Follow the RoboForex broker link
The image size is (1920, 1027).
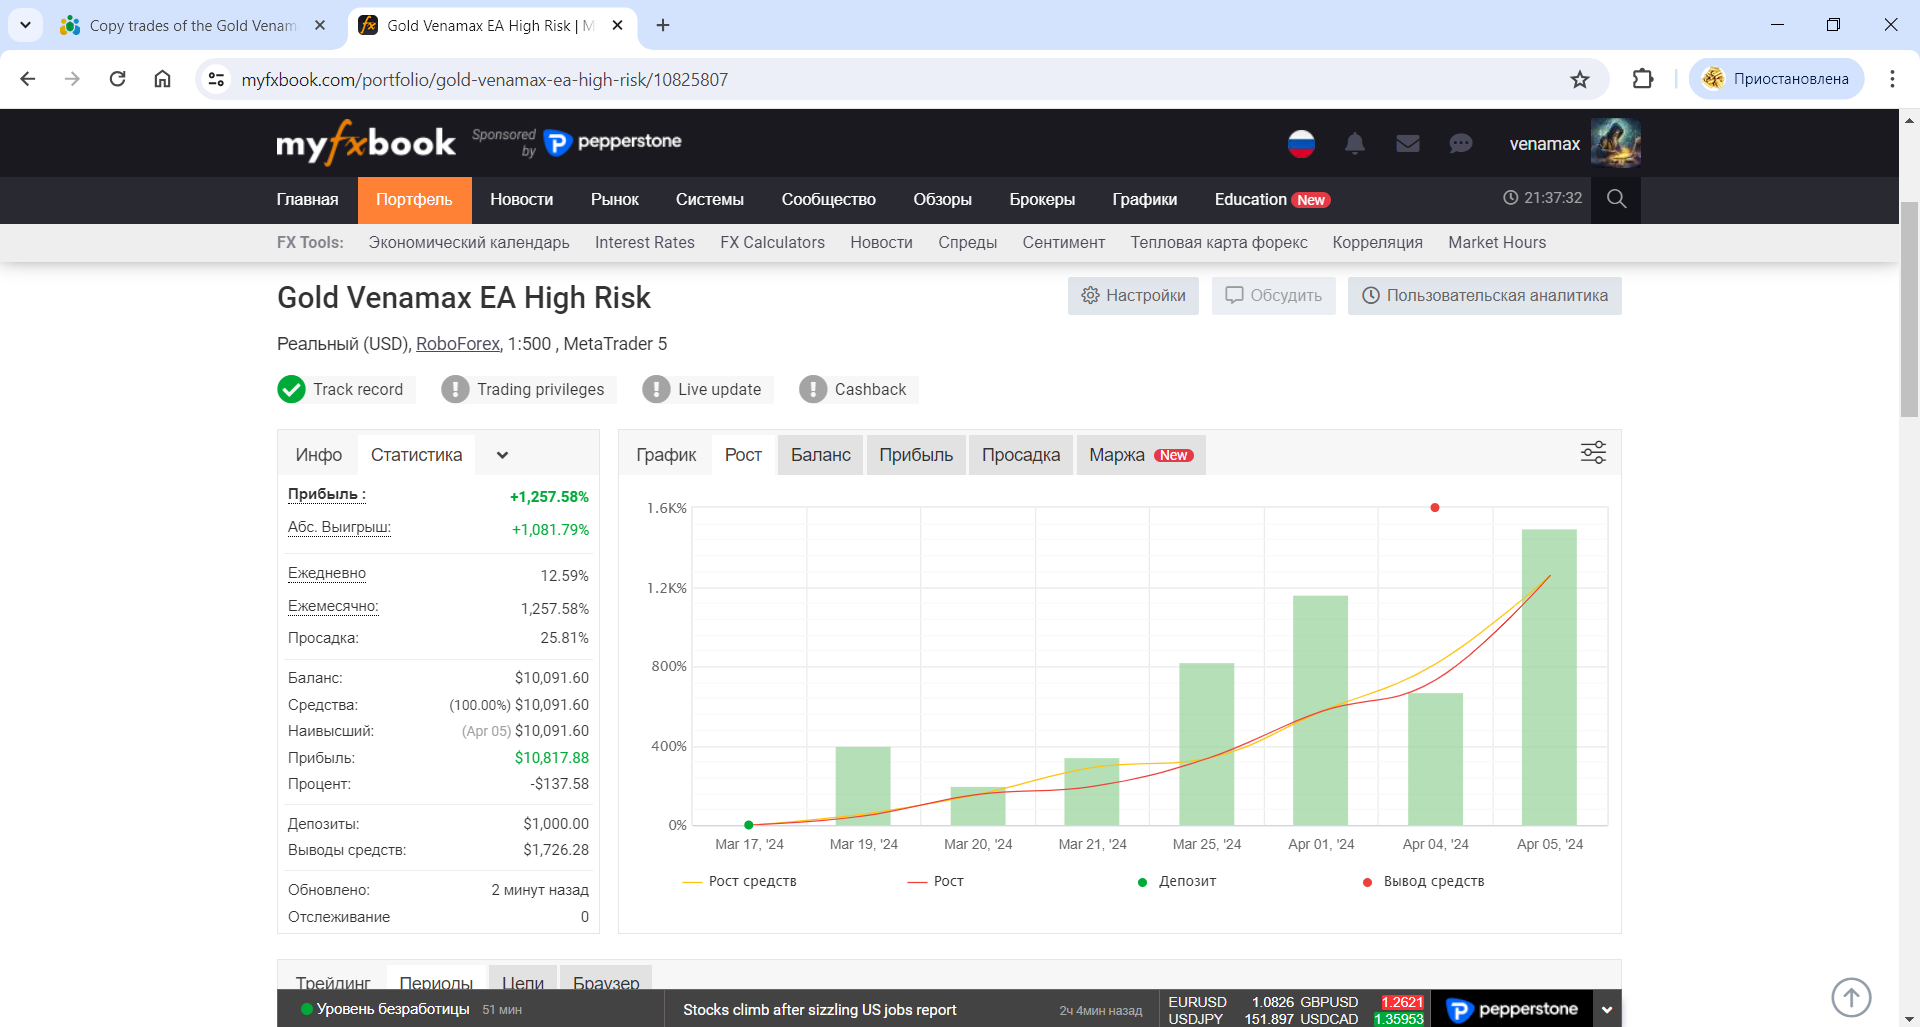tap(458, 344)
